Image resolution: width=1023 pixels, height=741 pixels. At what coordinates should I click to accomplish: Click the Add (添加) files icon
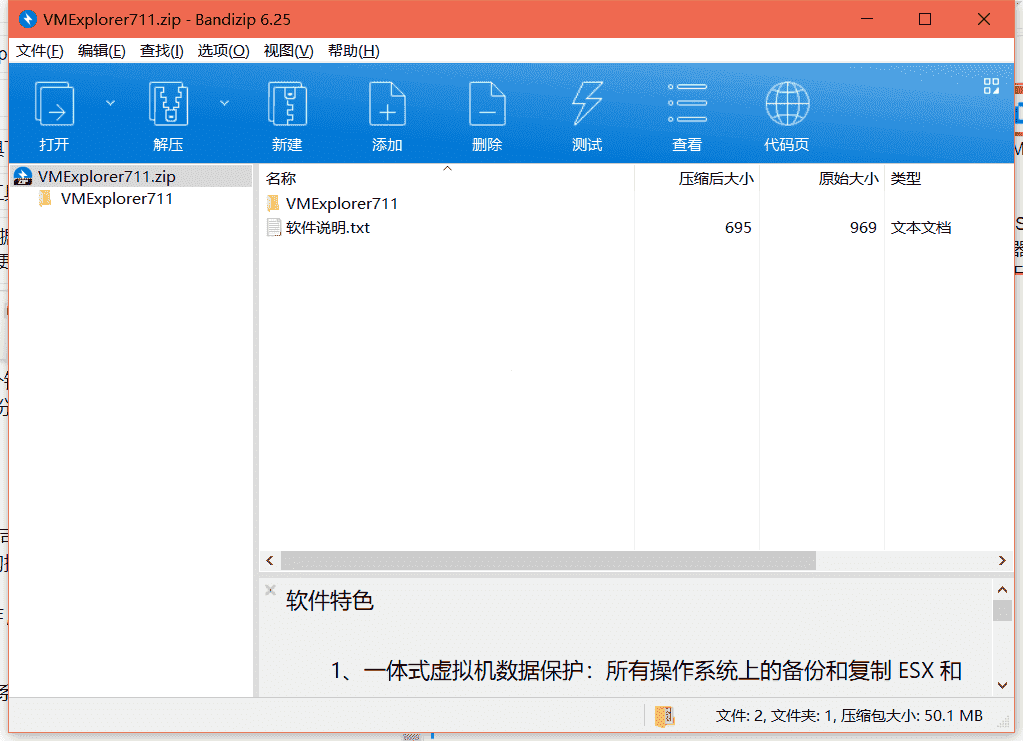[x=387, y=104]
